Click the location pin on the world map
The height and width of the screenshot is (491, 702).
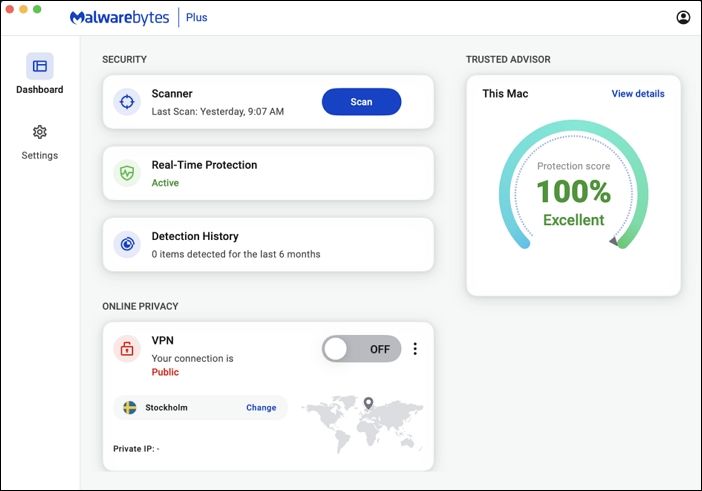[368, 403]
